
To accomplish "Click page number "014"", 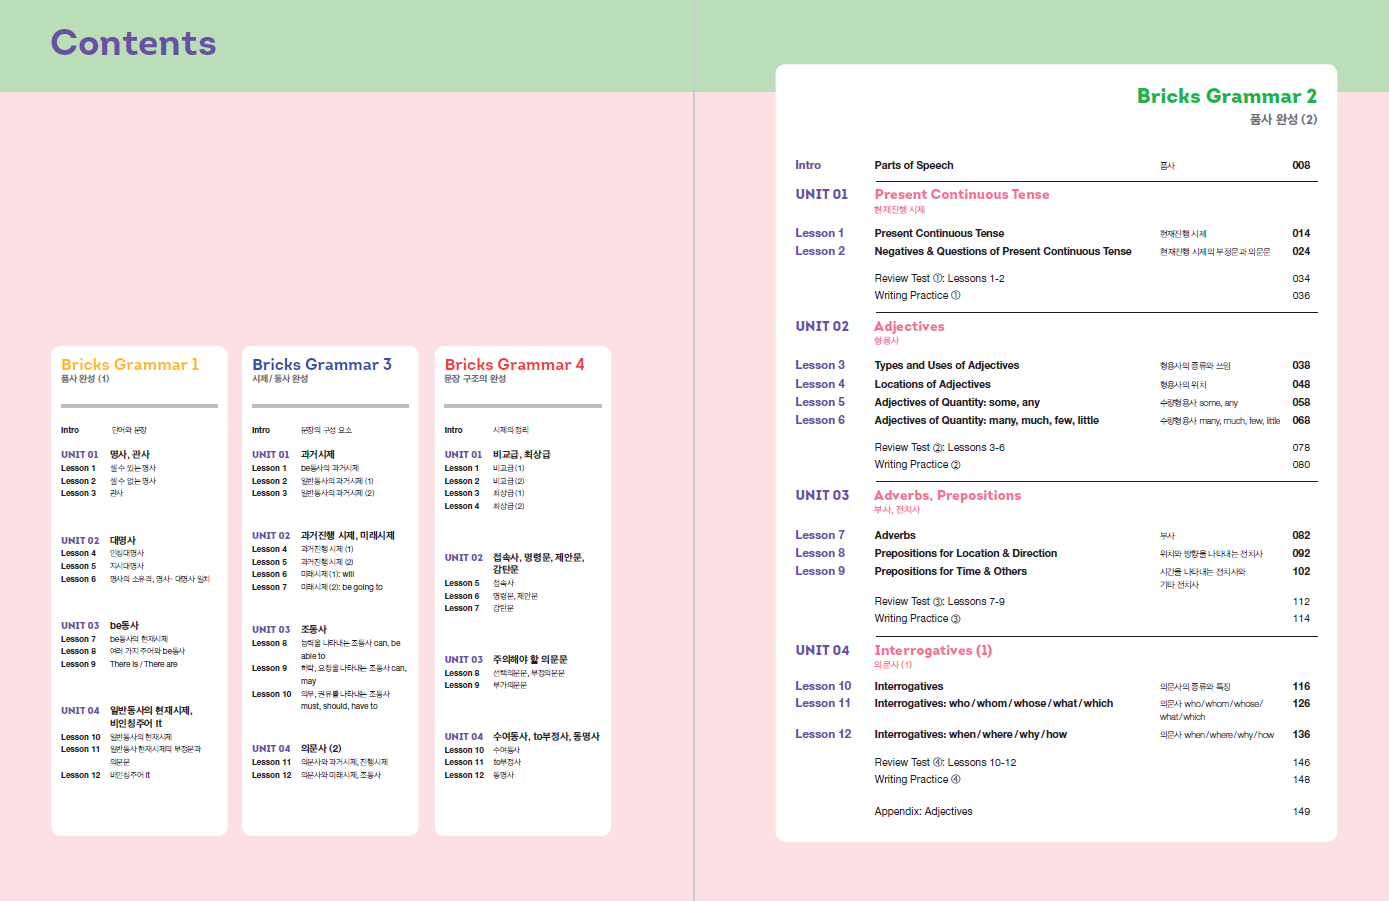I will point(1301,233).
